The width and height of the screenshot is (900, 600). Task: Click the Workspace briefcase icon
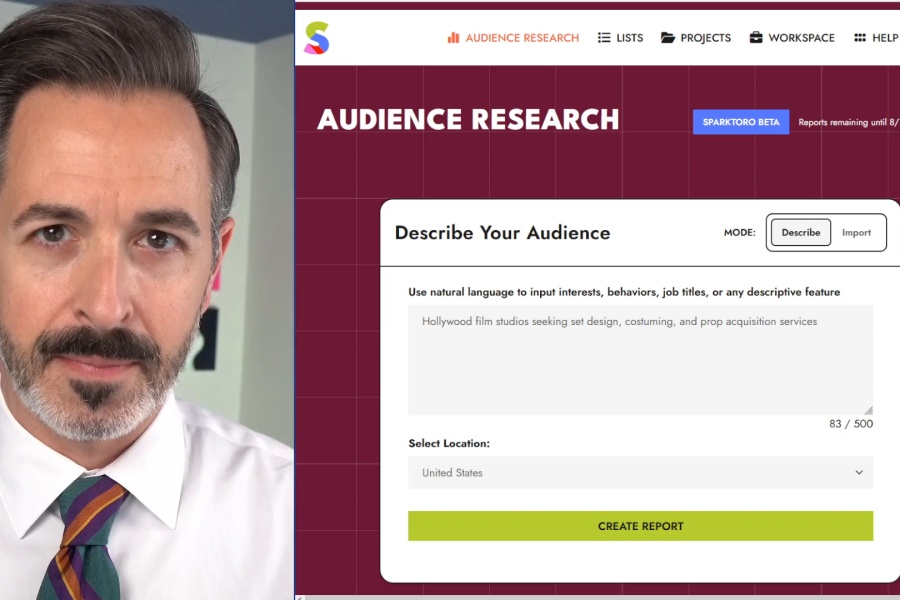[756, 37]
